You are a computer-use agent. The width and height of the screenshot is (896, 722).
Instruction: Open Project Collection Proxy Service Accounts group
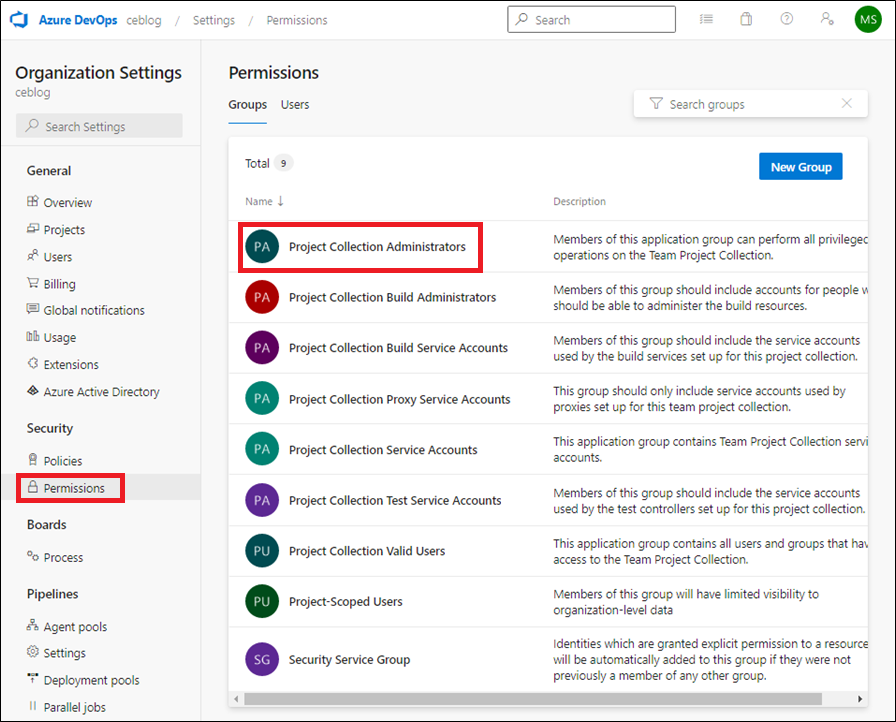click(x=399, y=399)
